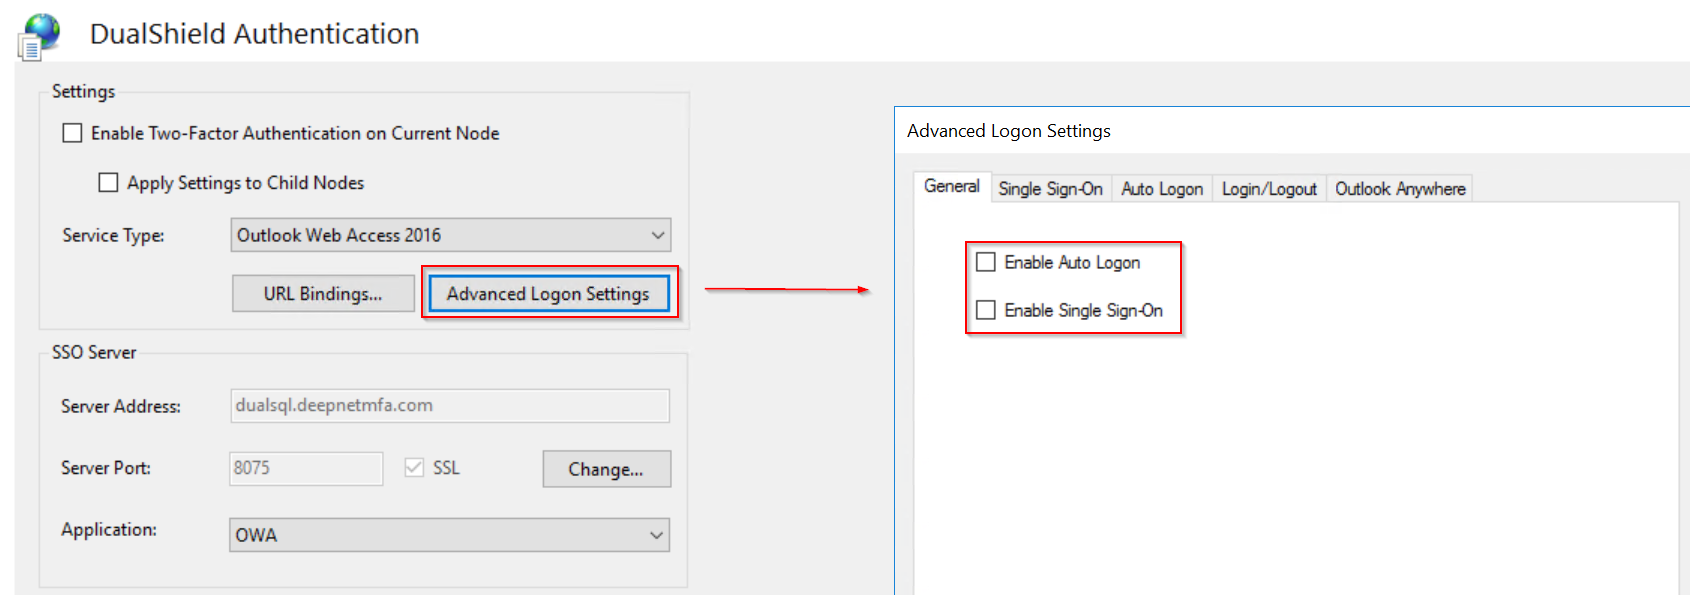1690x595 pixels.
Task: Open the Single Sign-On tab
Action: click(x=1050, y=189)
